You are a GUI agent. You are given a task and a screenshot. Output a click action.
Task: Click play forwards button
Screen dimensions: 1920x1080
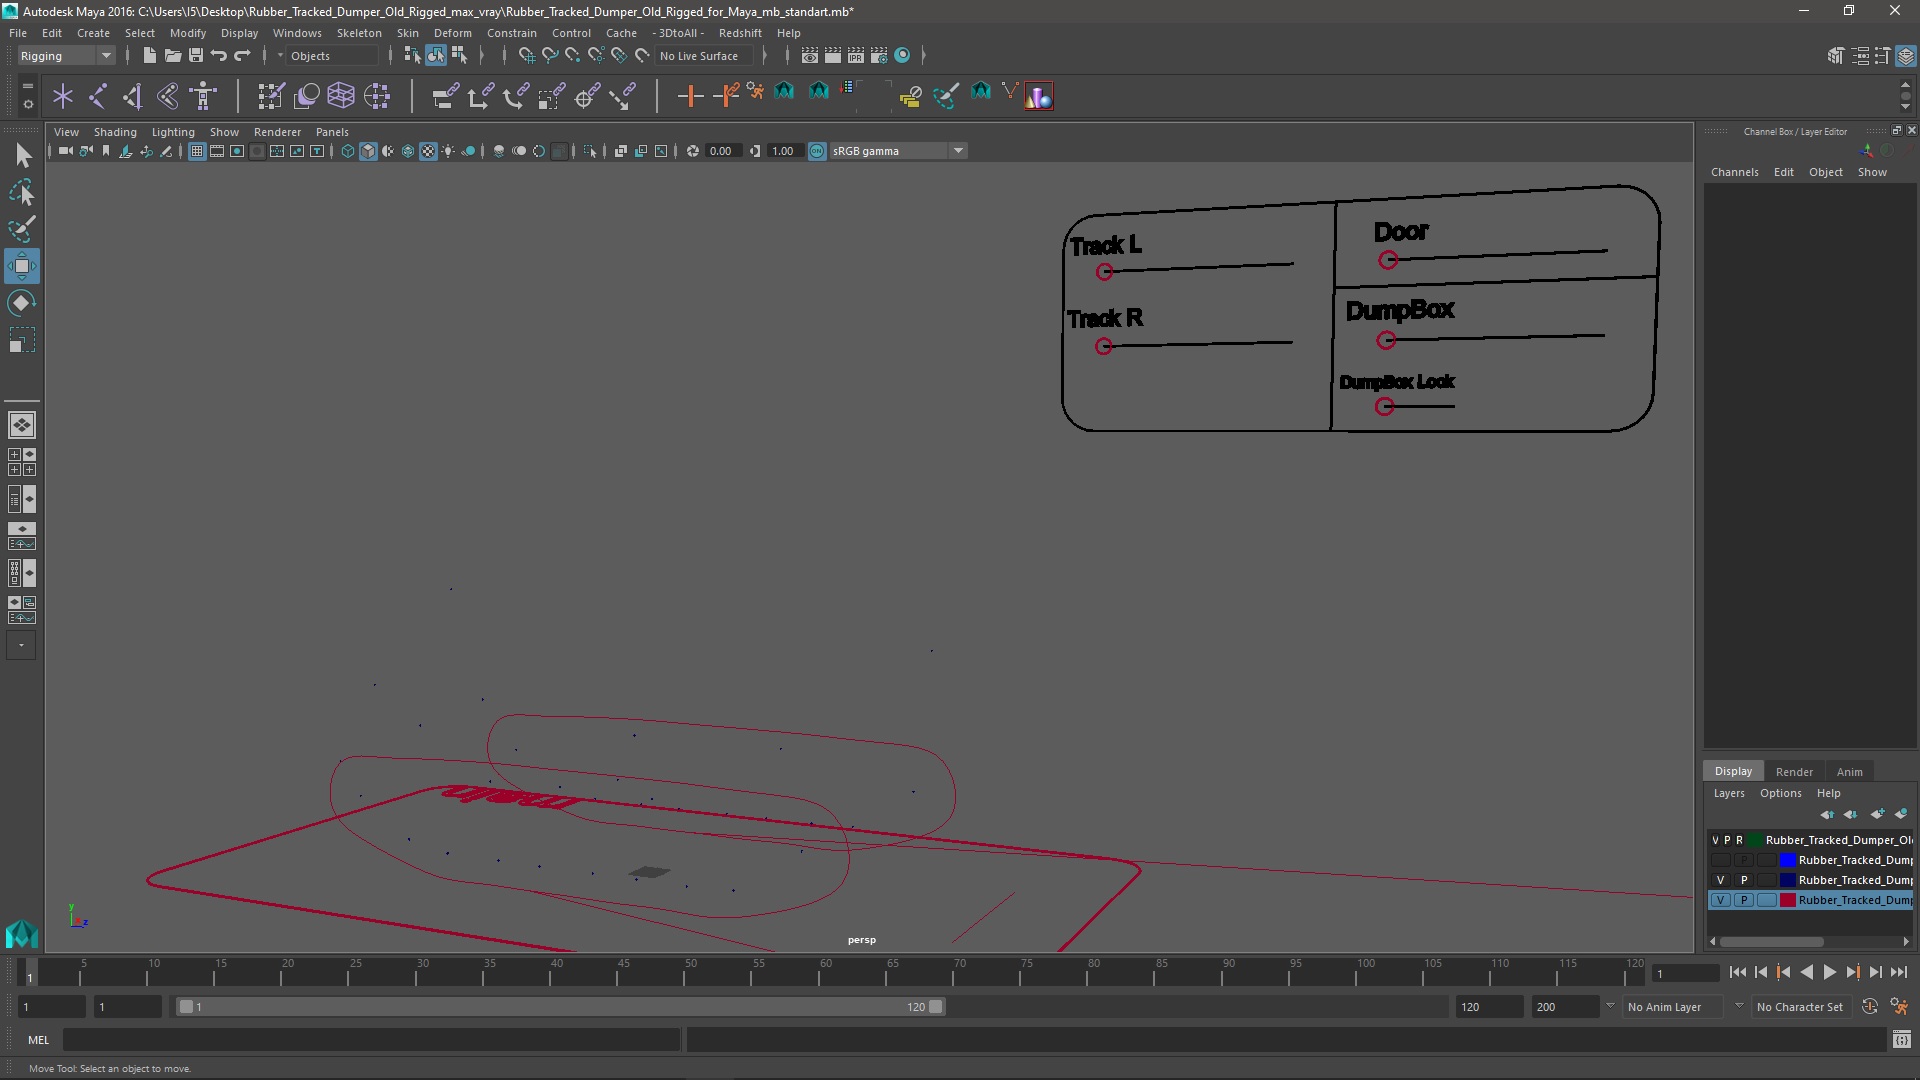pyautogui.click(x=1829, y=972)
